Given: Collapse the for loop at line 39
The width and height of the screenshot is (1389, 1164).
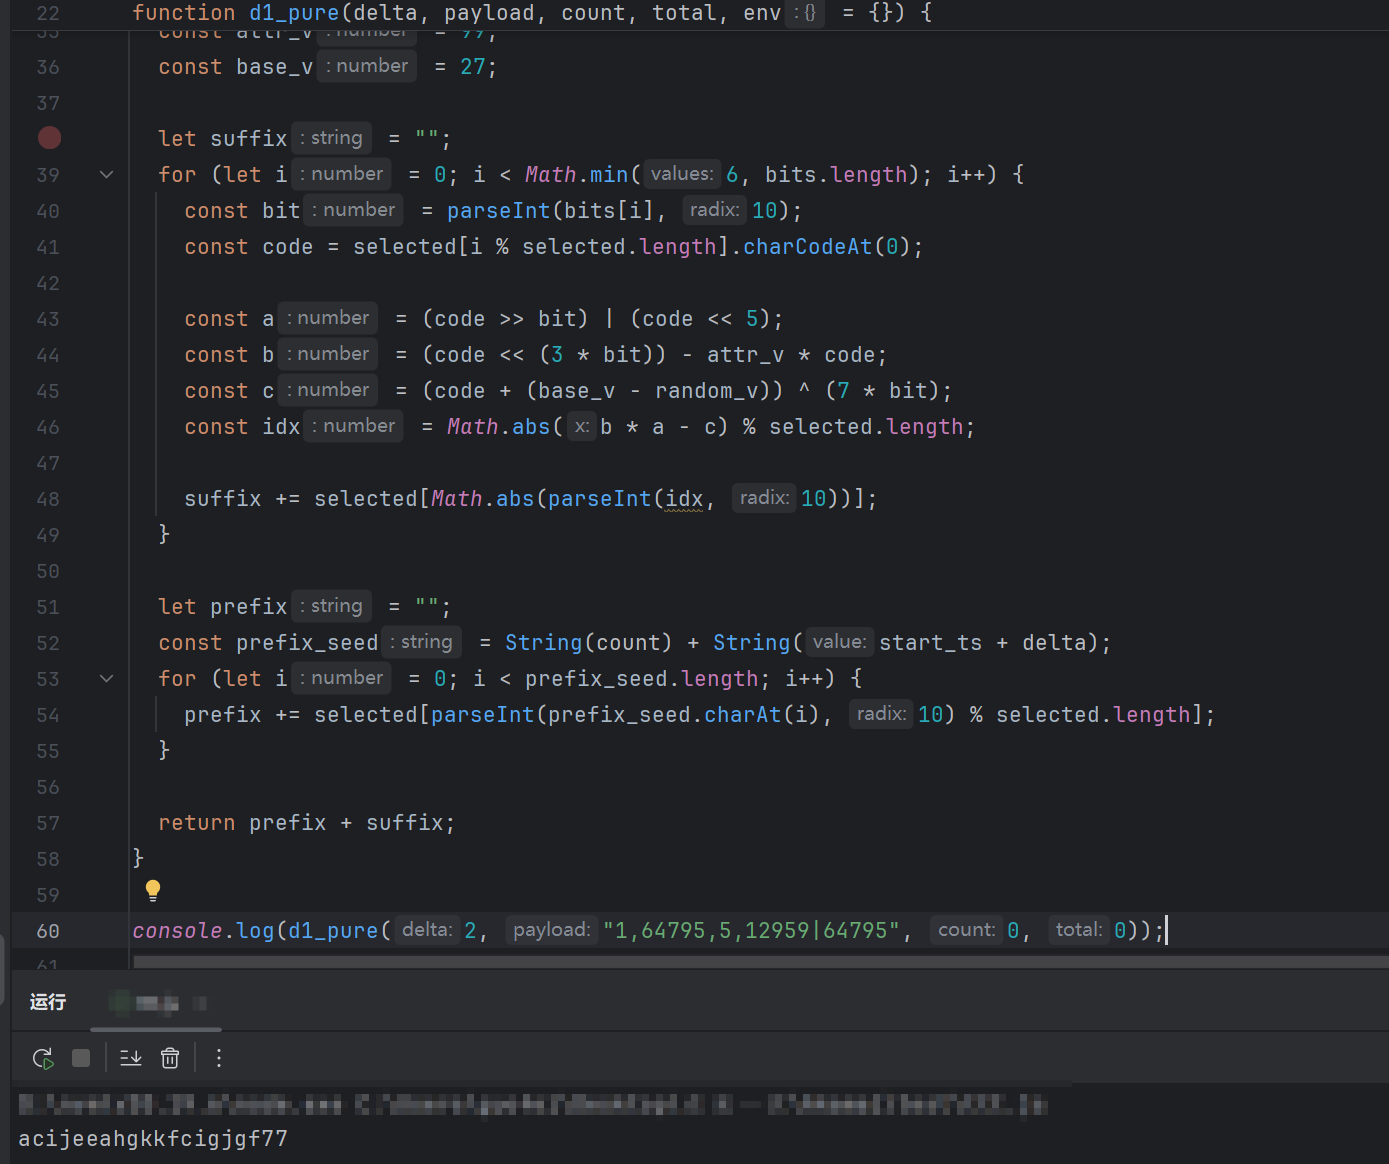Looking at the screenshot, I should click(x=106, y=174).
